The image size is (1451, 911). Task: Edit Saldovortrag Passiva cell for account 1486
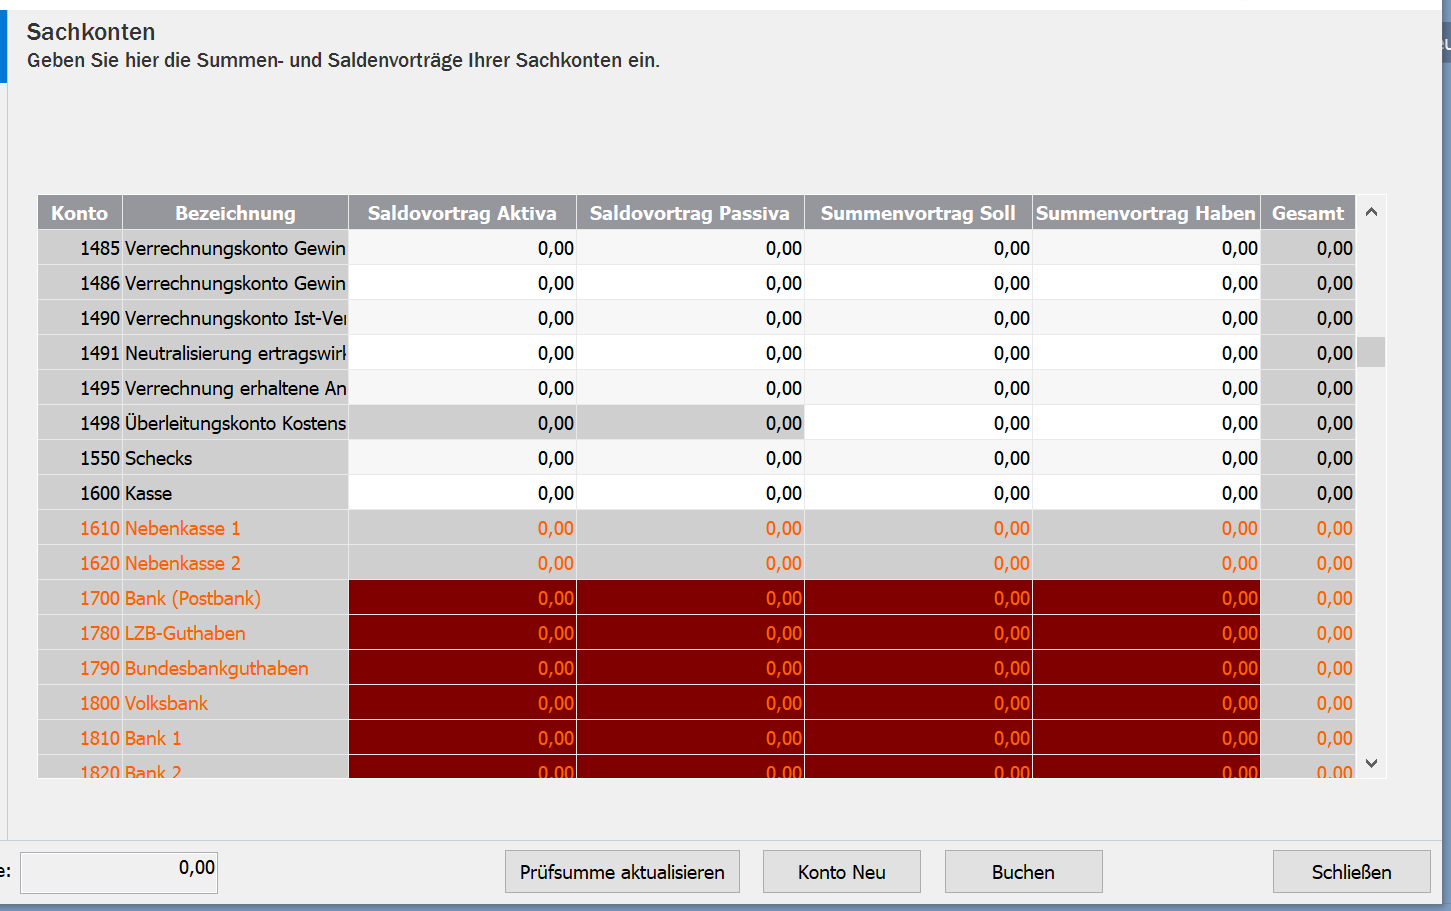(690, 283)
